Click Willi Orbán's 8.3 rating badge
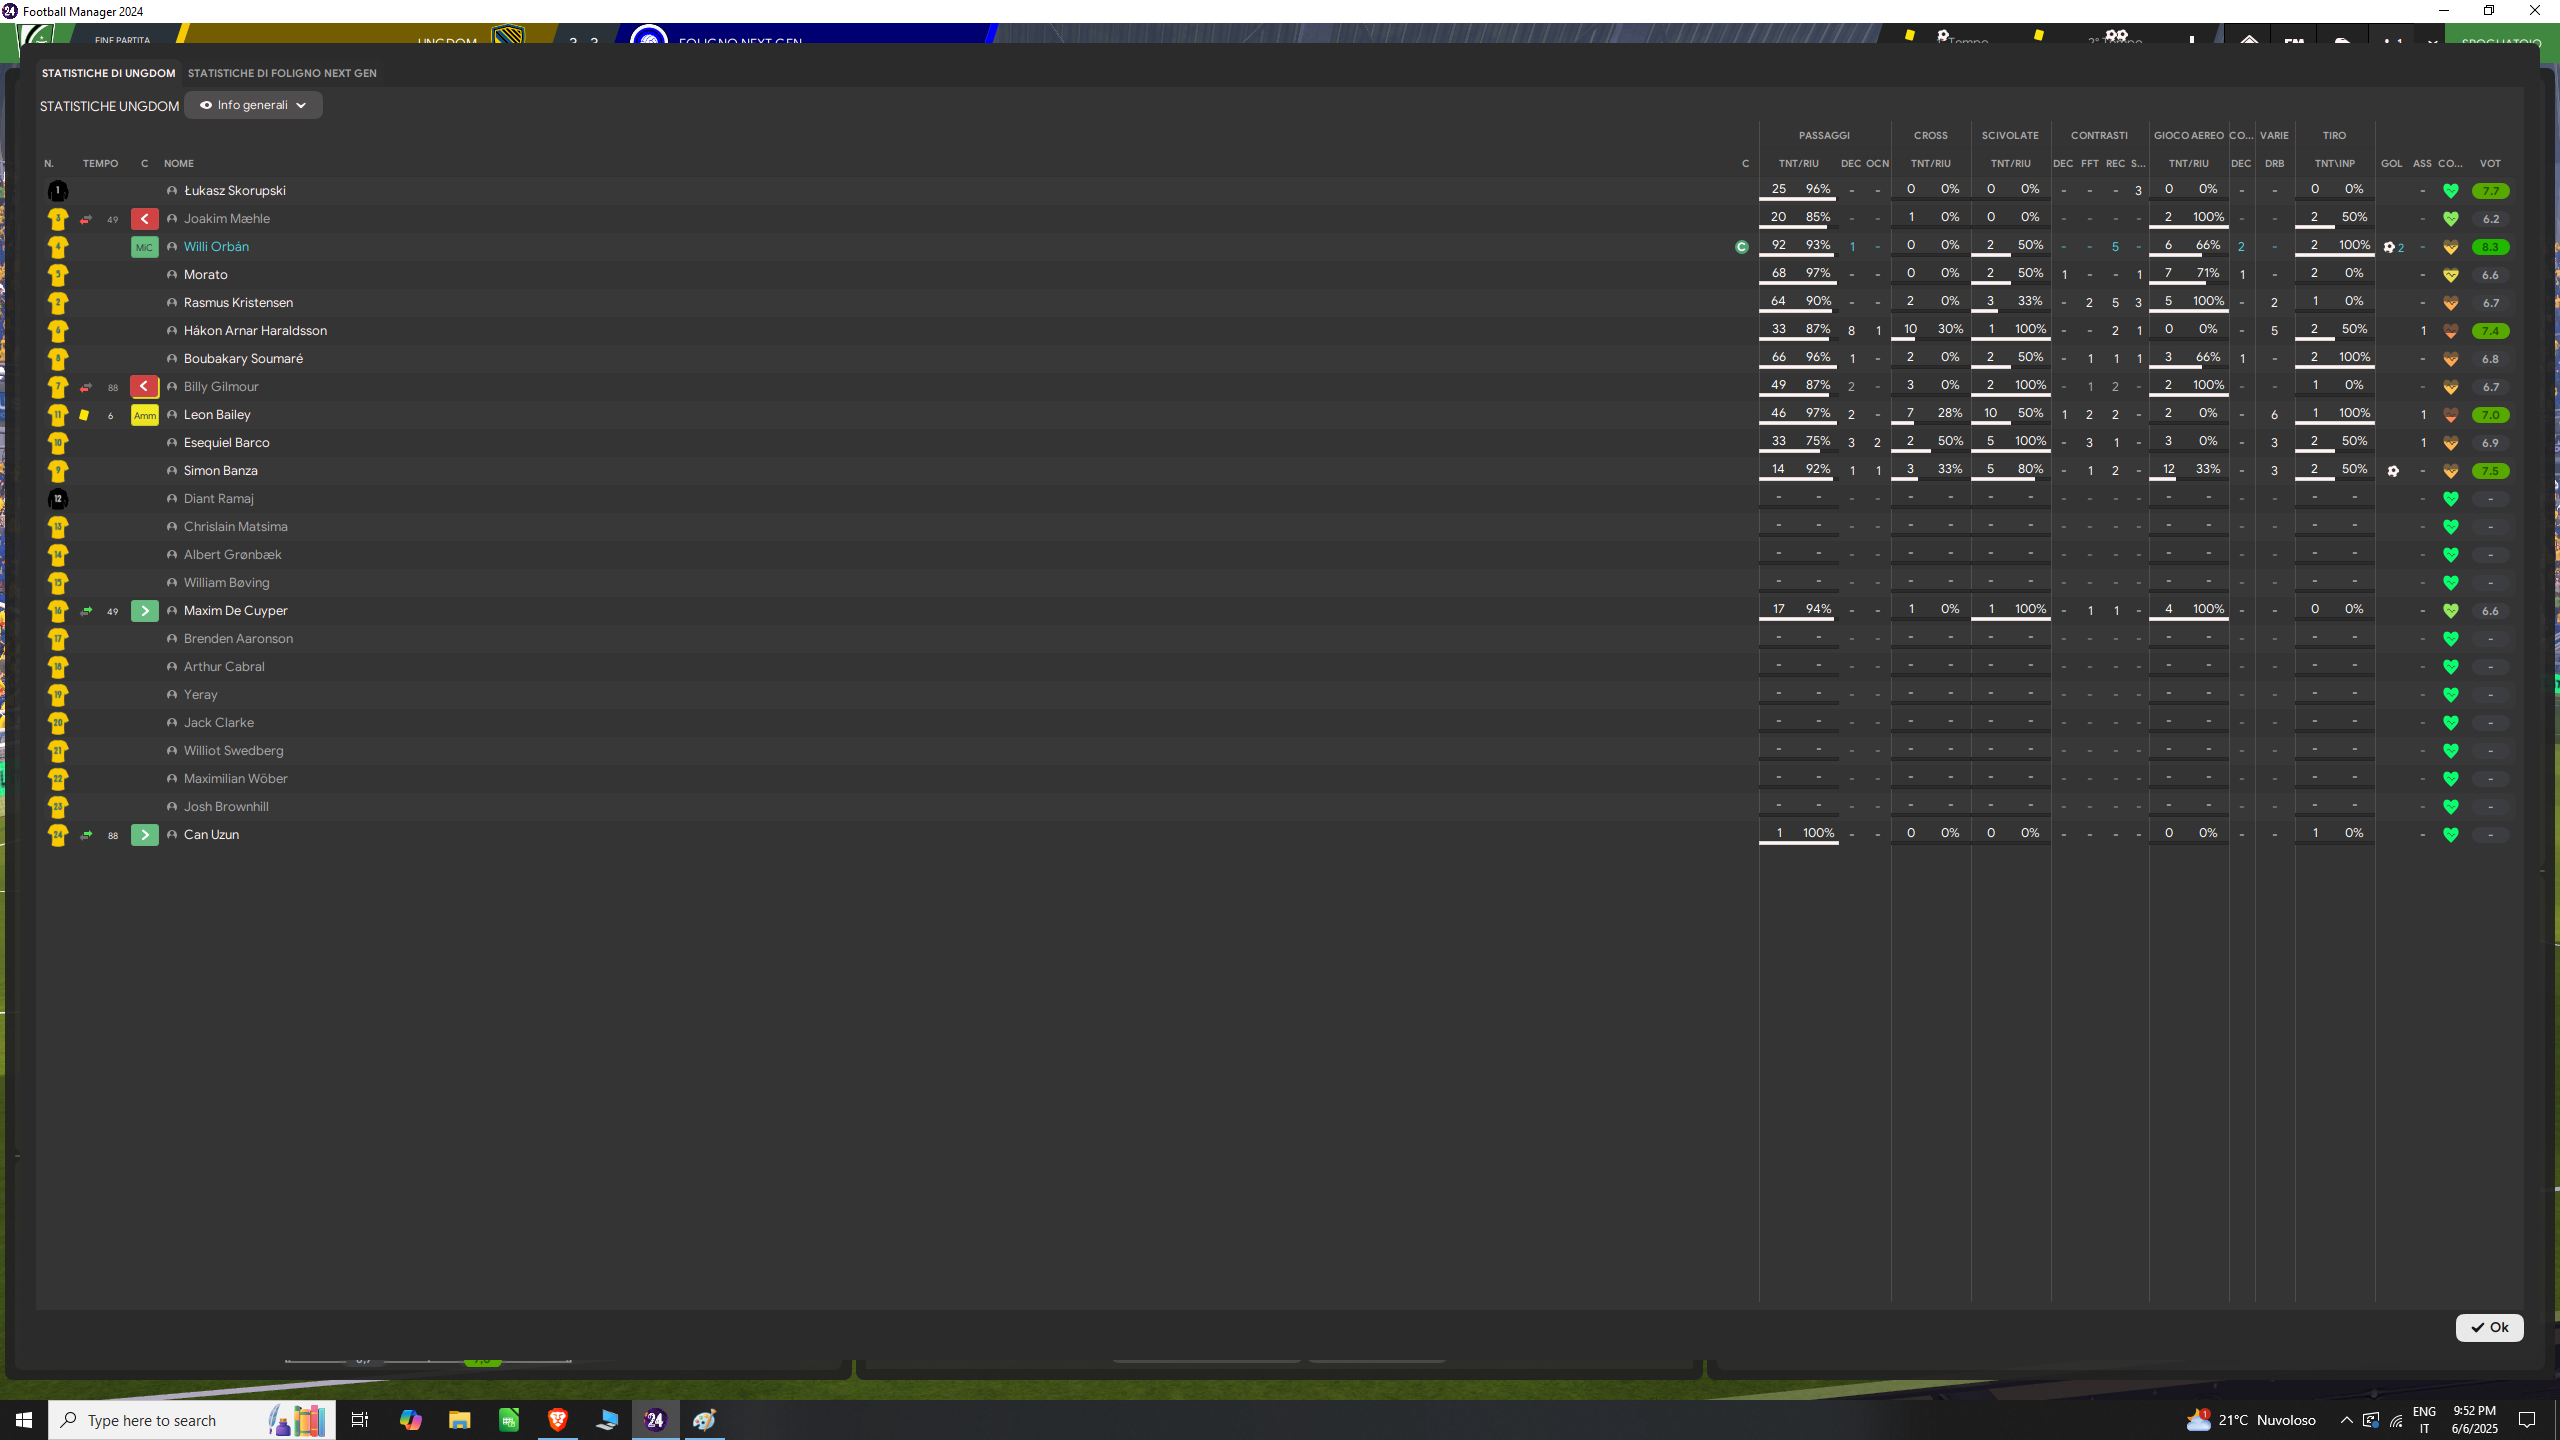This screenshot has width=2560, height=1440. click(x=2489, y=247)
